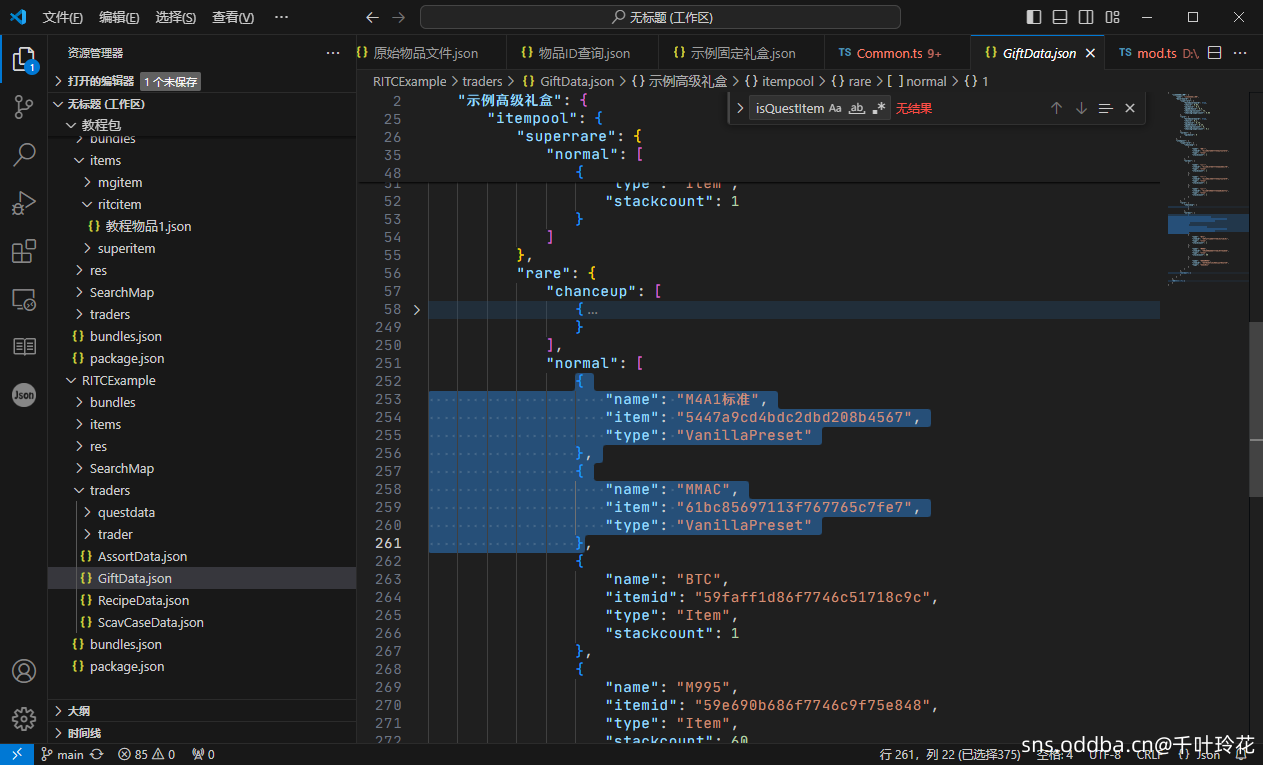Screen dimensions: 1263x765
Task: Expand the questdata folder
Action: [x=202, y=512]
